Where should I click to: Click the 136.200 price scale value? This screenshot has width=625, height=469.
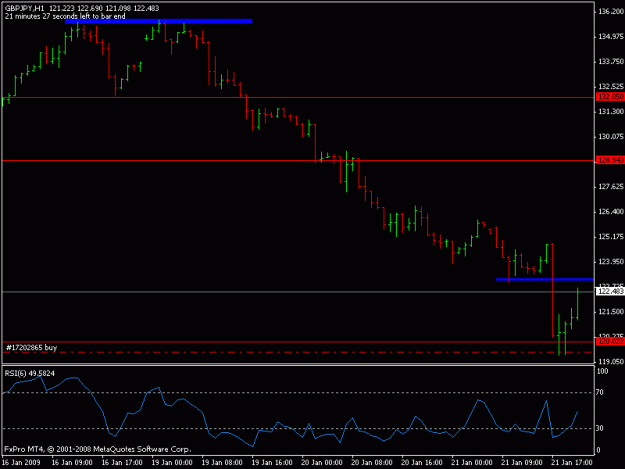tap(611, 12)
